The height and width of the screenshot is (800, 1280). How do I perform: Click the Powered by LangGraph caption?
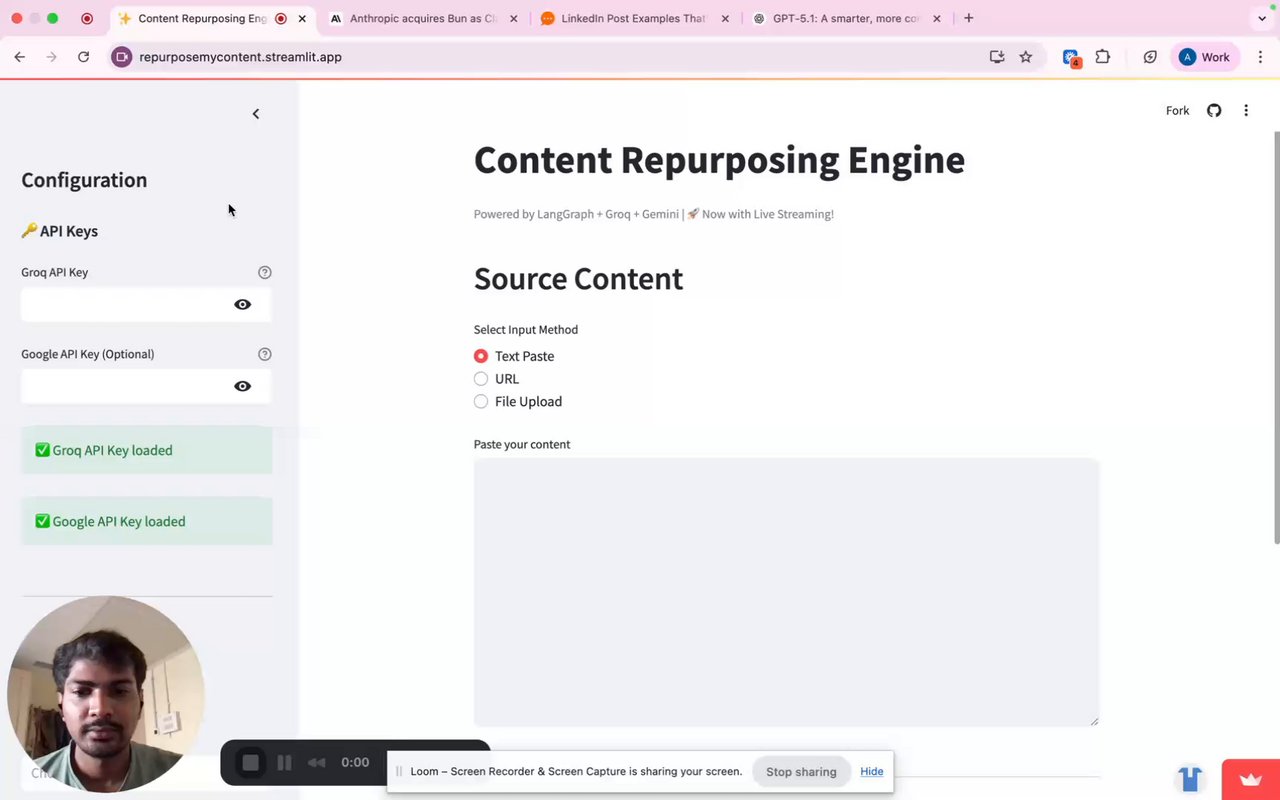coord(654,214)
